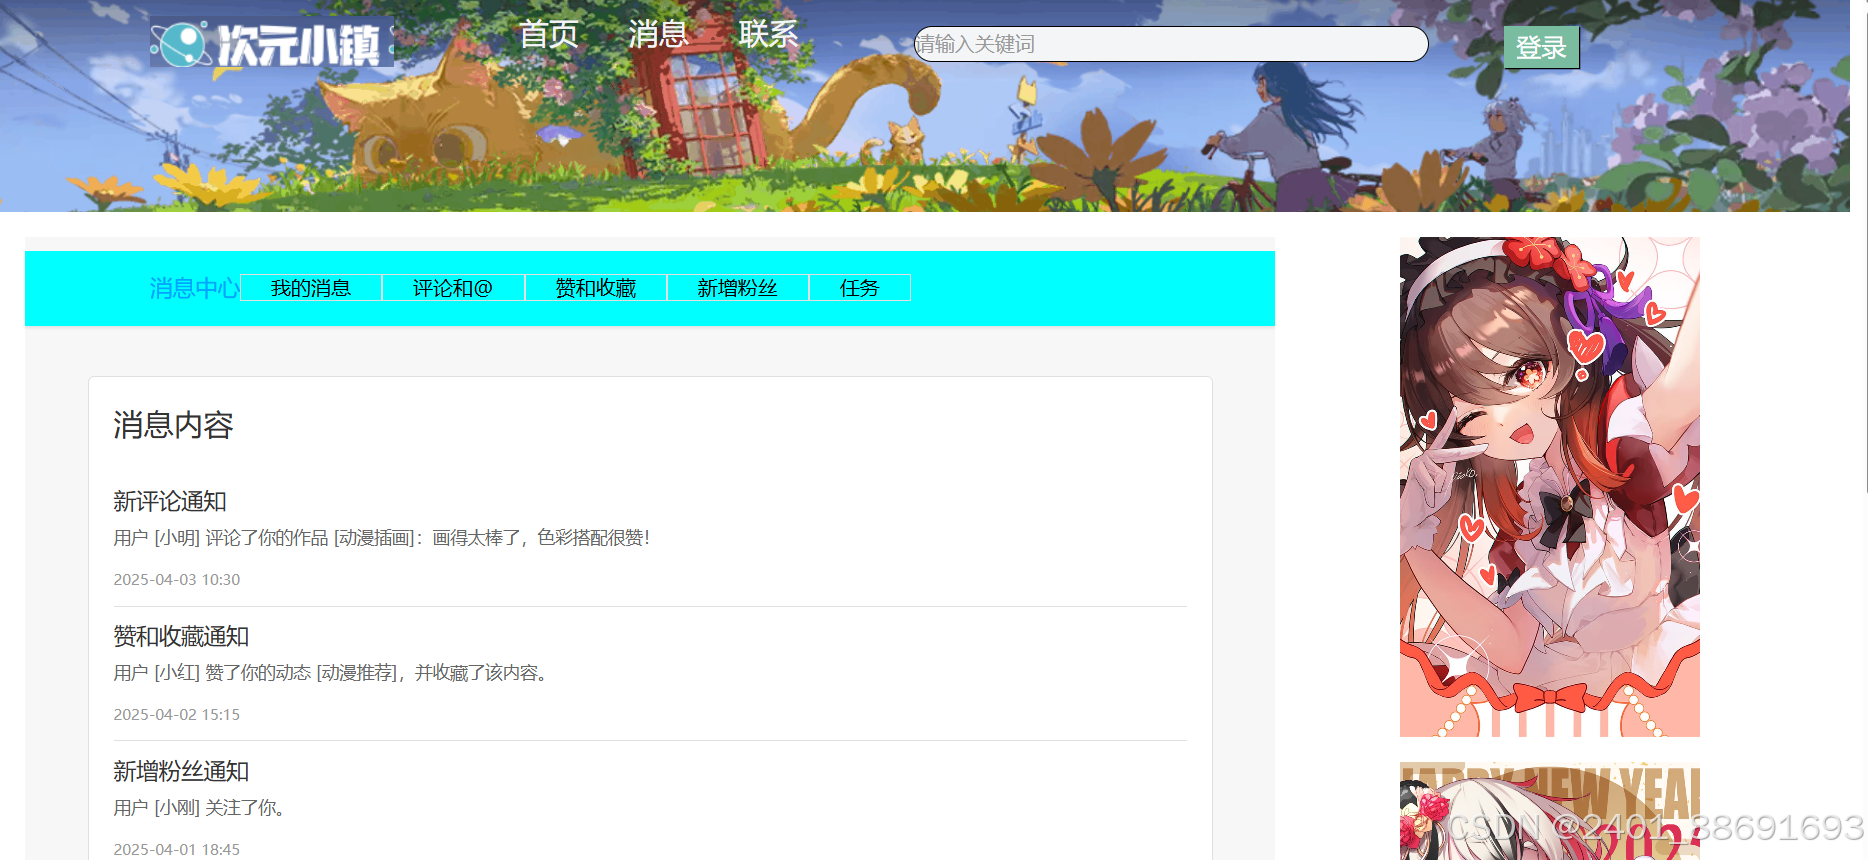Click timestamp 2025-04-02 15:15
The image size is (1868, 860).
177,715
